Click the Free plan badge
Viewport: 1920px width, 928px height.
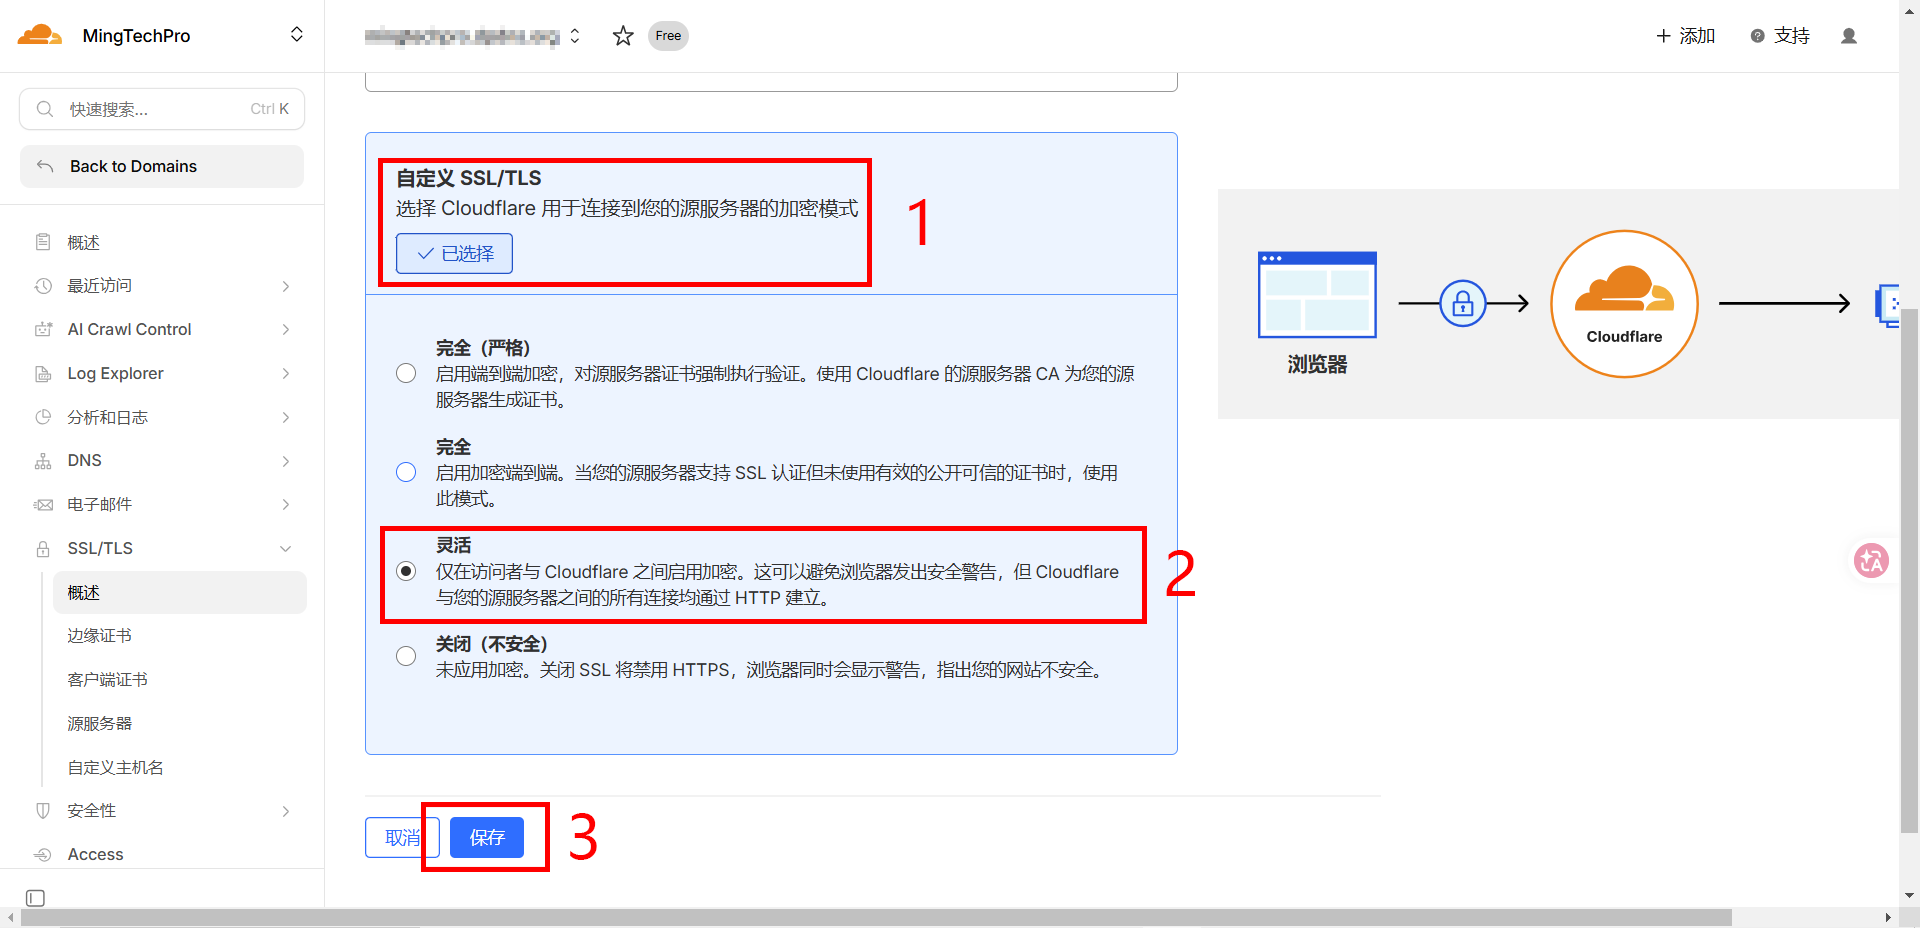(x=668, y=36)
